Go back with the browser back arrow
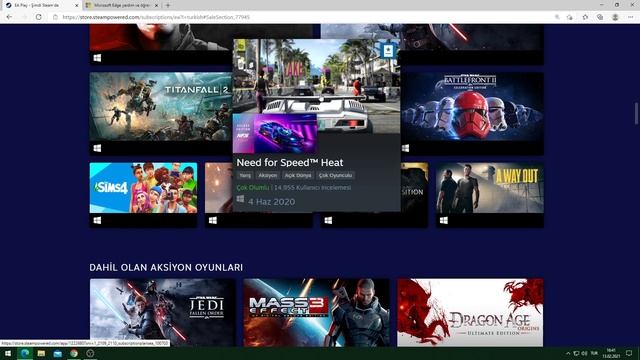The width and height of the screenshot is (640, 360). [9, 17]
